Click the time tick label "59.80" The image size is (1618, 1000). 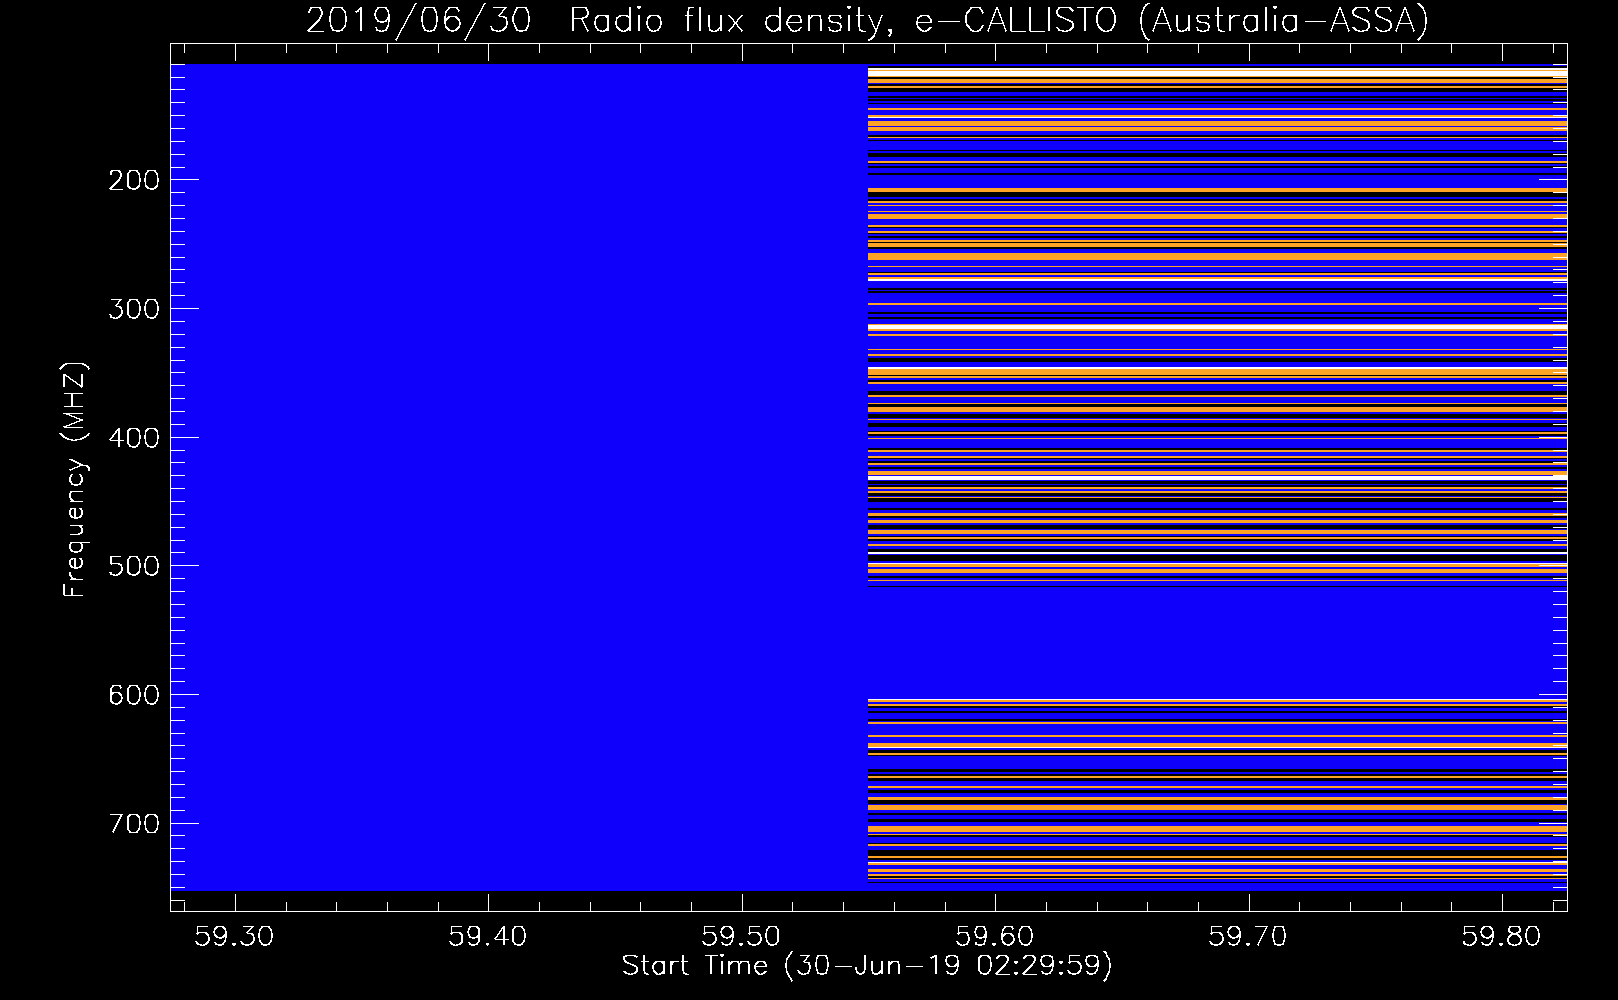click(1501, 936)
